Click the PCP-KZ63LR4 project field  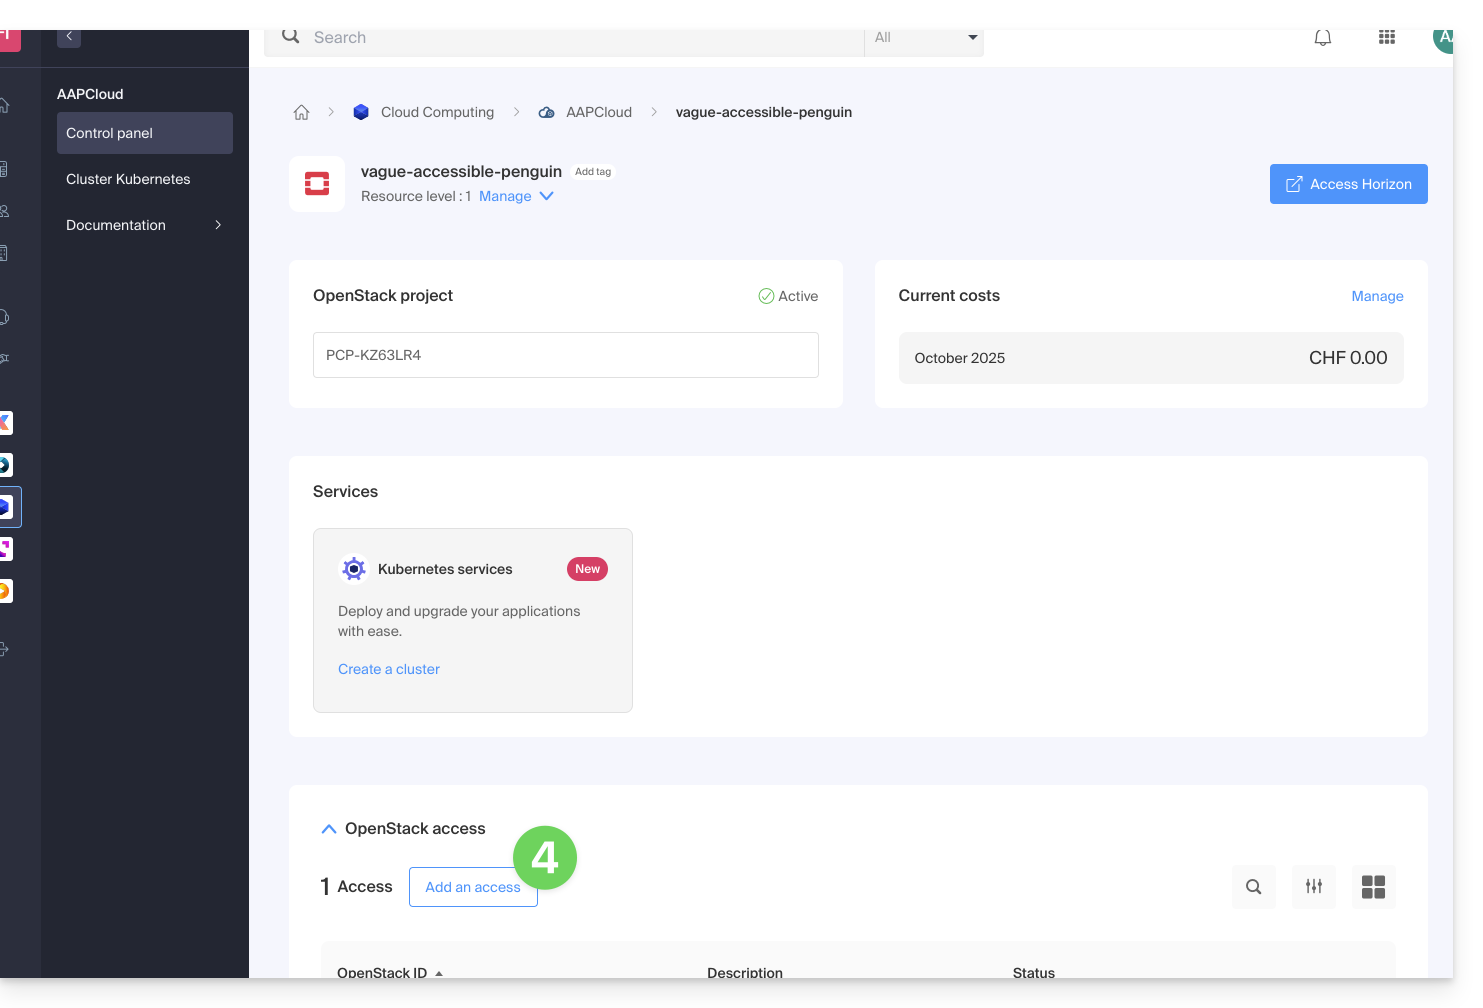click(x=565, y=355)
